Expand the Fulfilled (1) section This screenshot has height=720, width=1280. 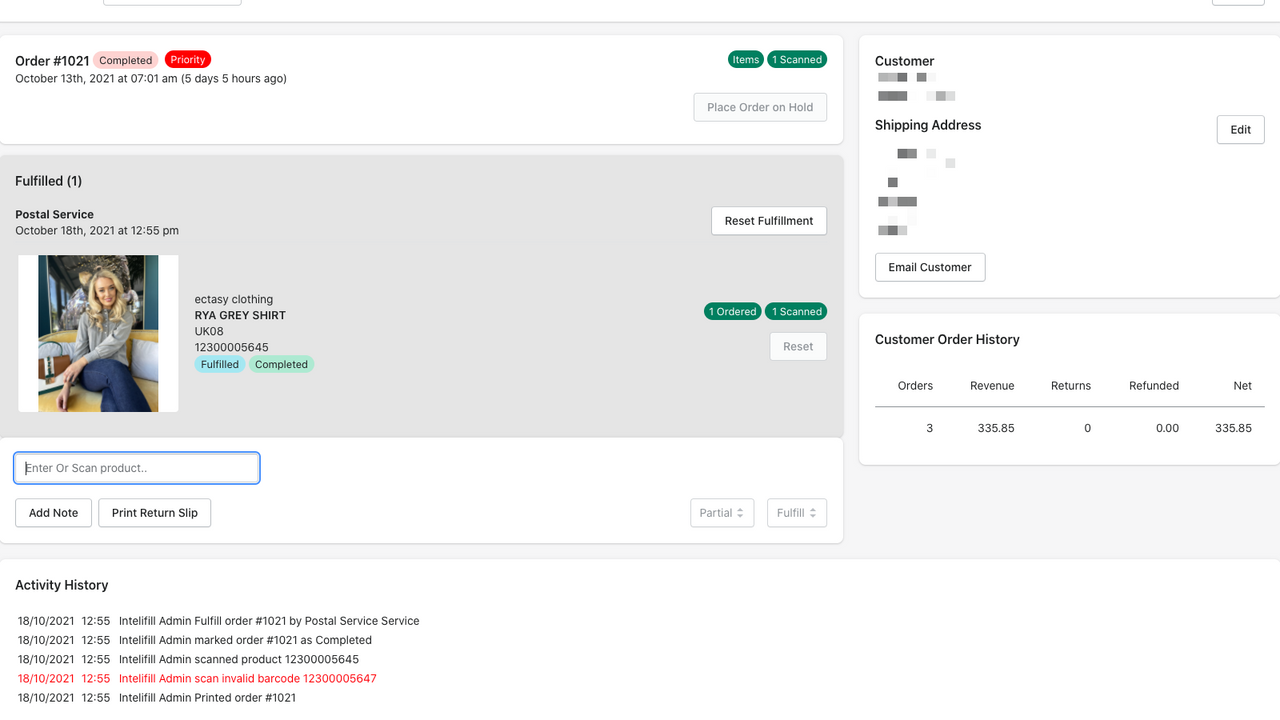(x=48, y=181)
